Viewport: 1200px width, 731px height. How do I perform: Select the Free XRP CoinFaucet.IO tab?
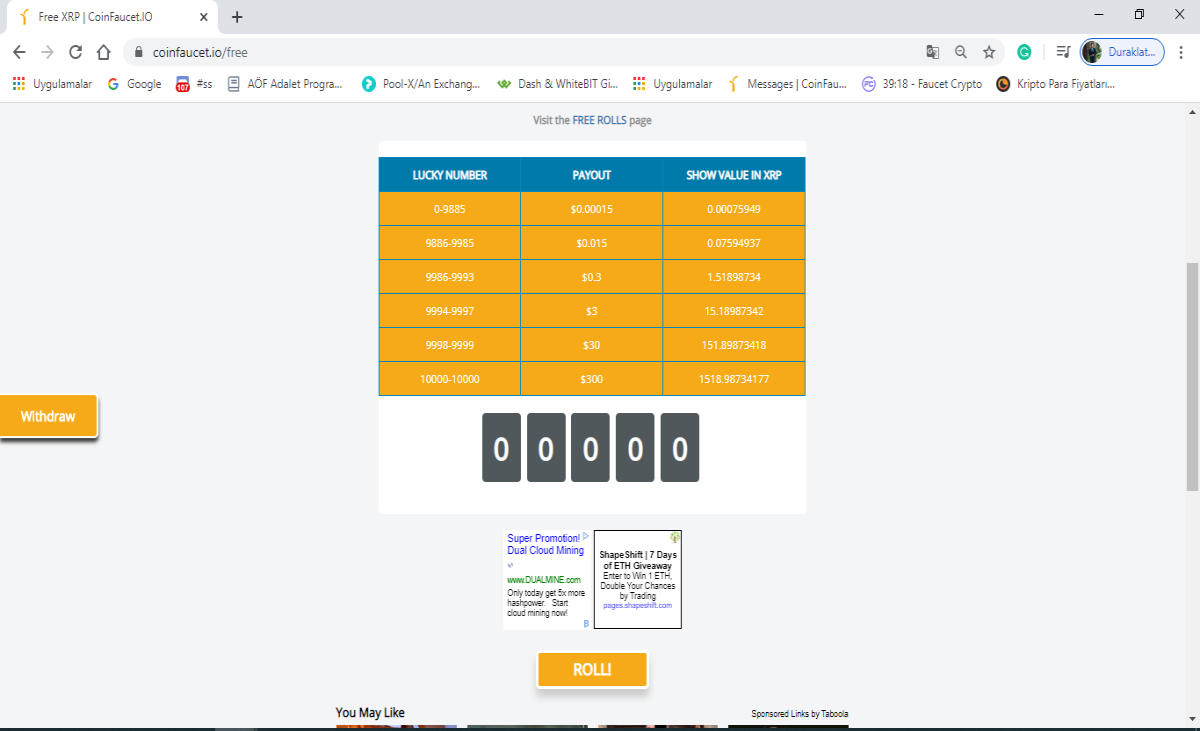coord(110,17)
